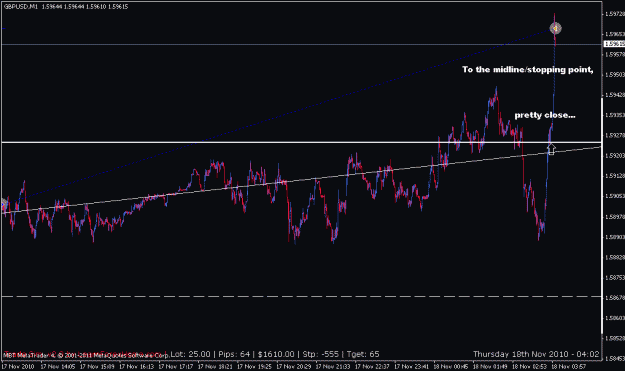
Task: Click the '17 Nov 19:25' time axis label
Action: click(x=254, y=366)
